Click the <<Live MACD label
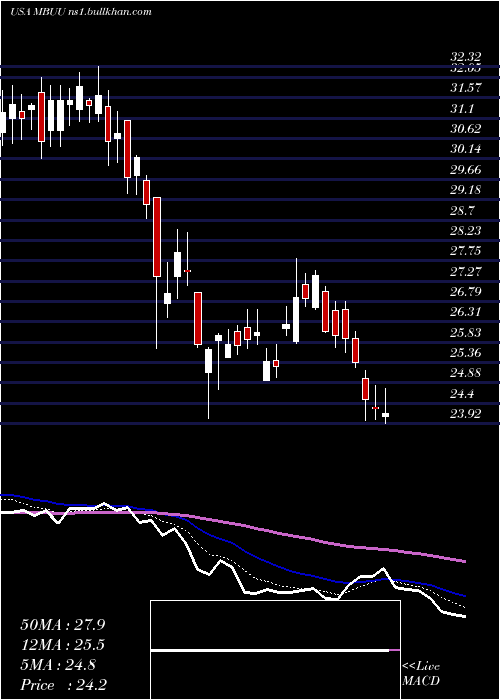 (x=421, y=674)
